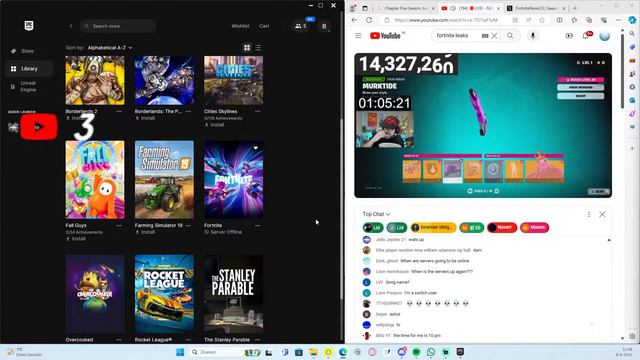Open Unreal Engine in sidebar
640x360 pixels.
coord(29,86)
